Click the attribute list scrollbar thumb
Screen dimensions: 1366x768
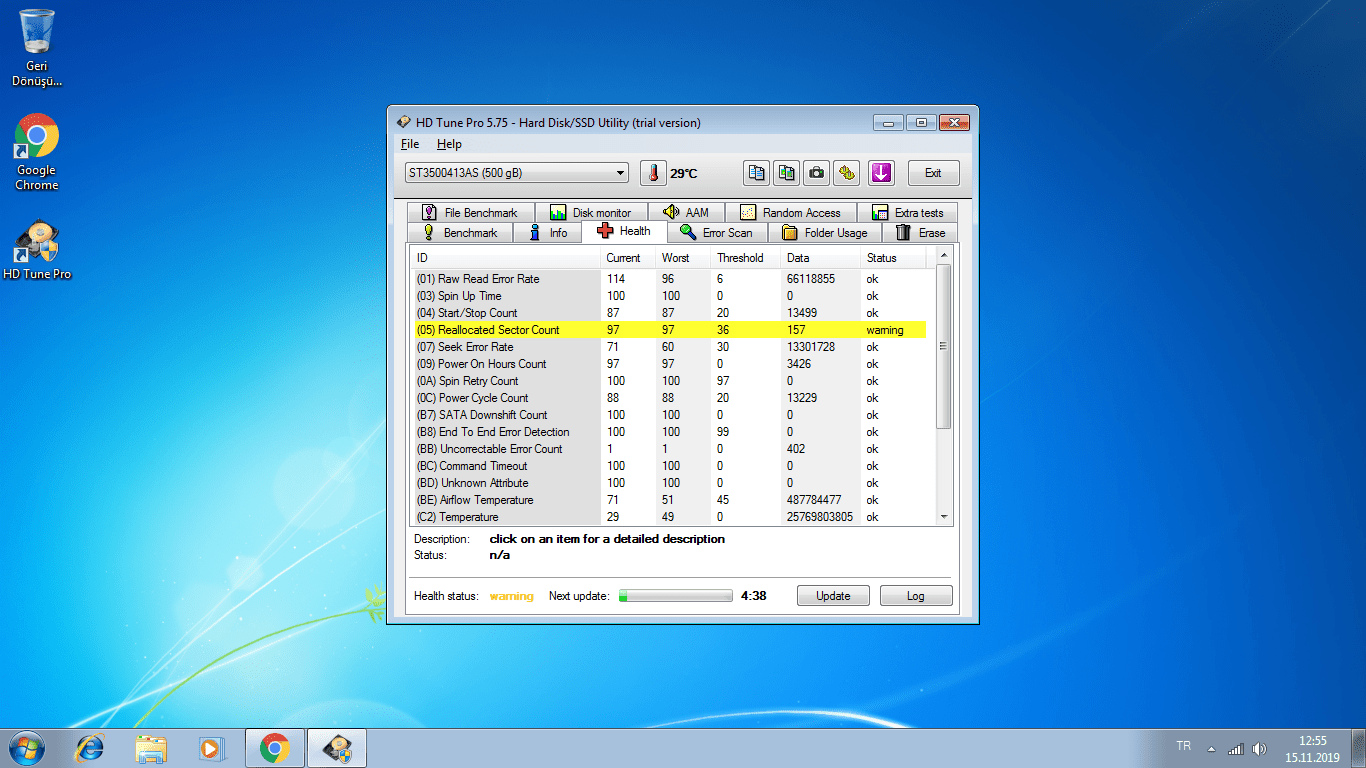click(x=944, y=346)
